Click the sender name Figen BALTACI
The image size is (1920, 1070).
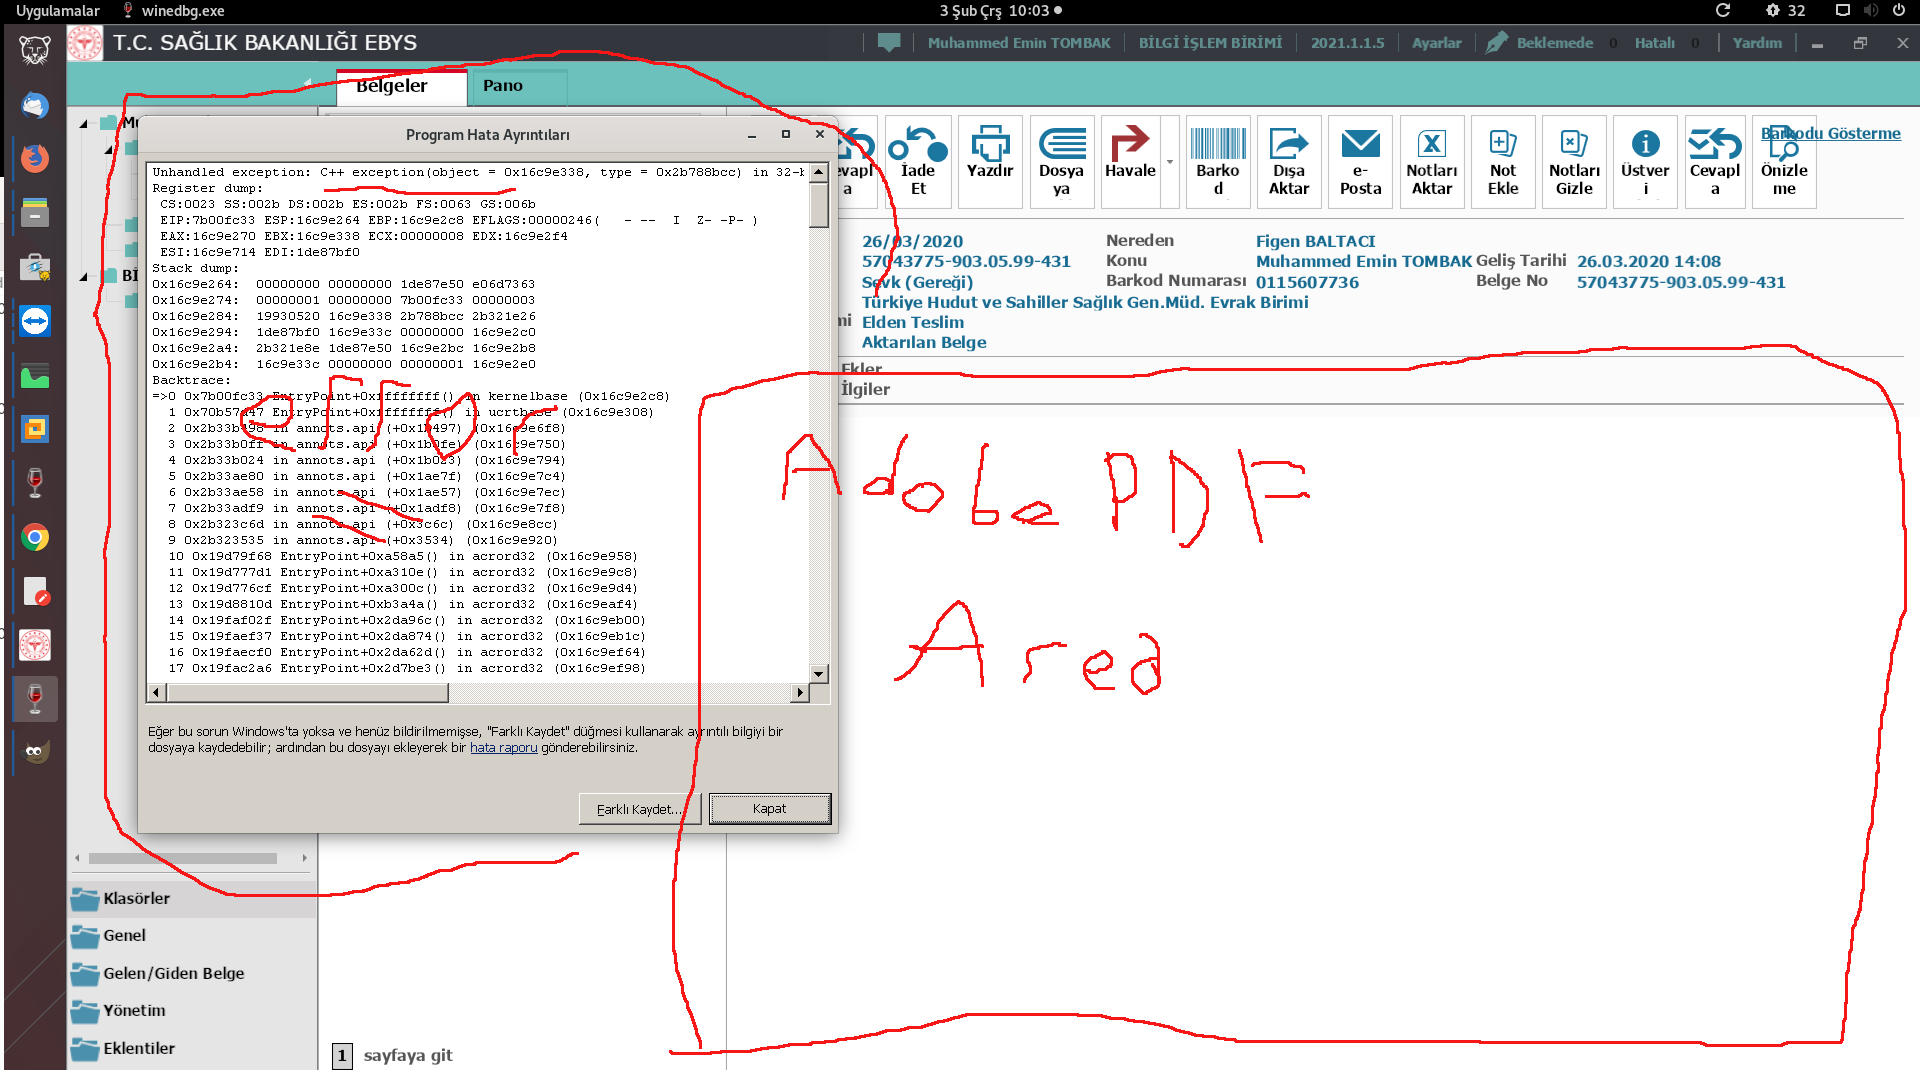coord(1315,242)
